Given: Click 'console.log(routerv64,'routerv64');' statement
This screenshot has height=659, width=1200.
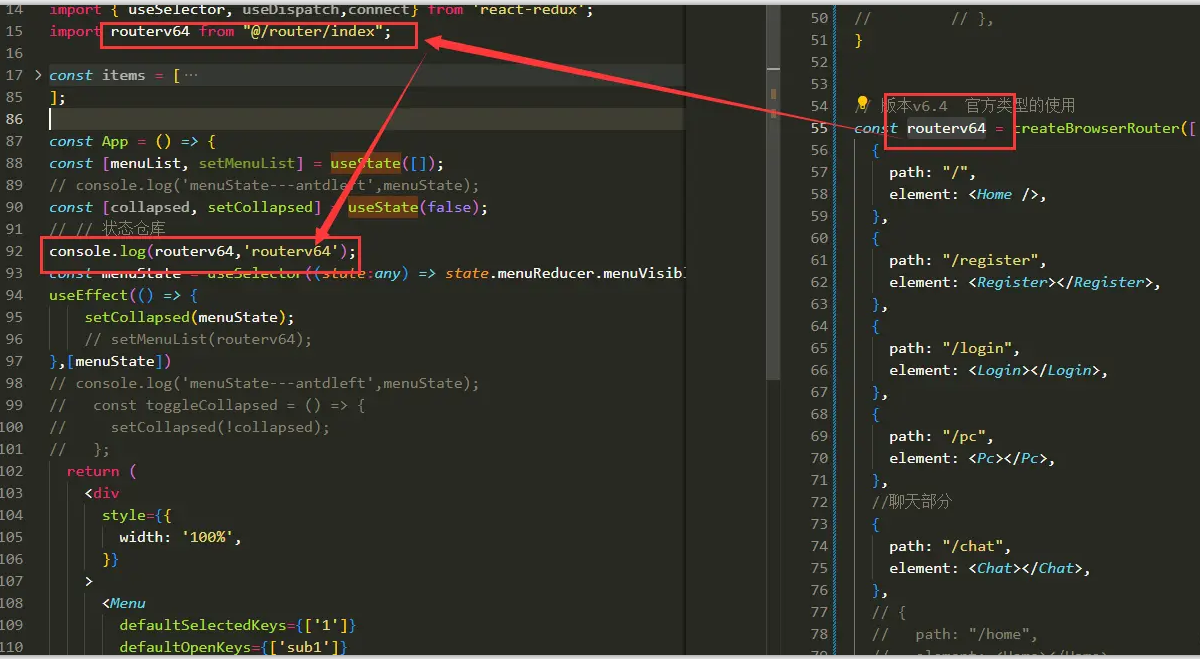Looking at the screenshot, I should tap(202, 251).
